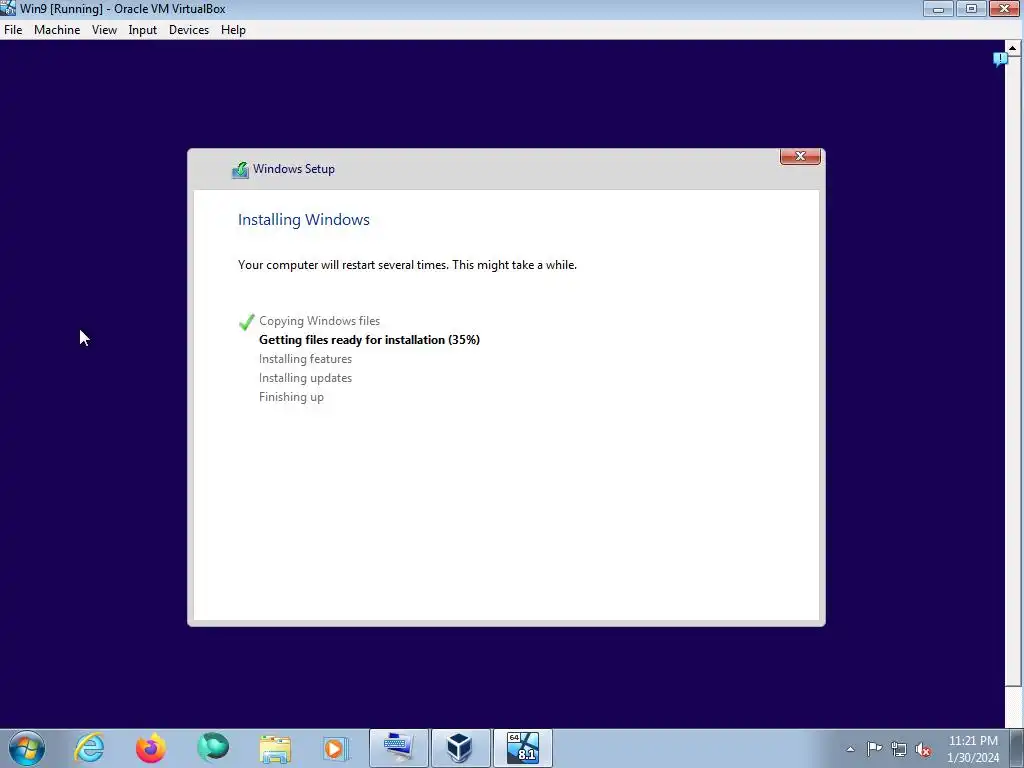Select the 'Finishing up' step text

[291, 397]
